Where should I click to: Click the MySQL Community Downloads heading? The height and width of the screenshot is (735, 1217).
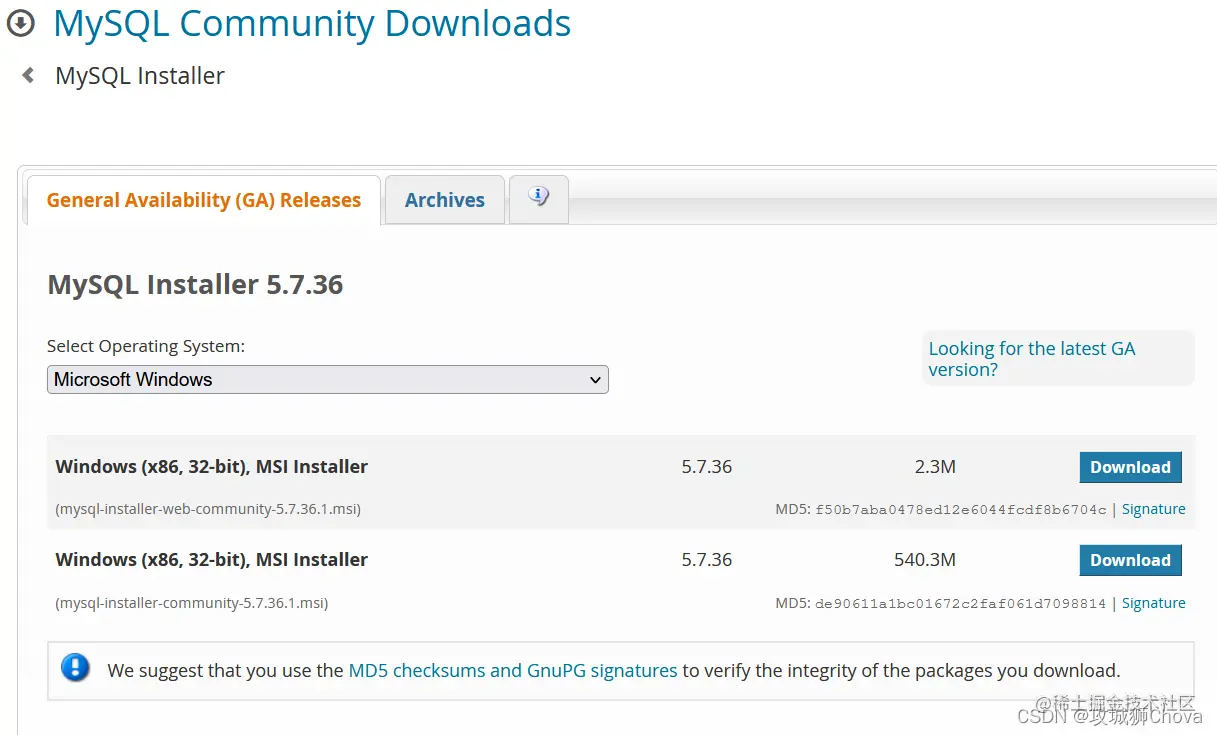(312, 24)
